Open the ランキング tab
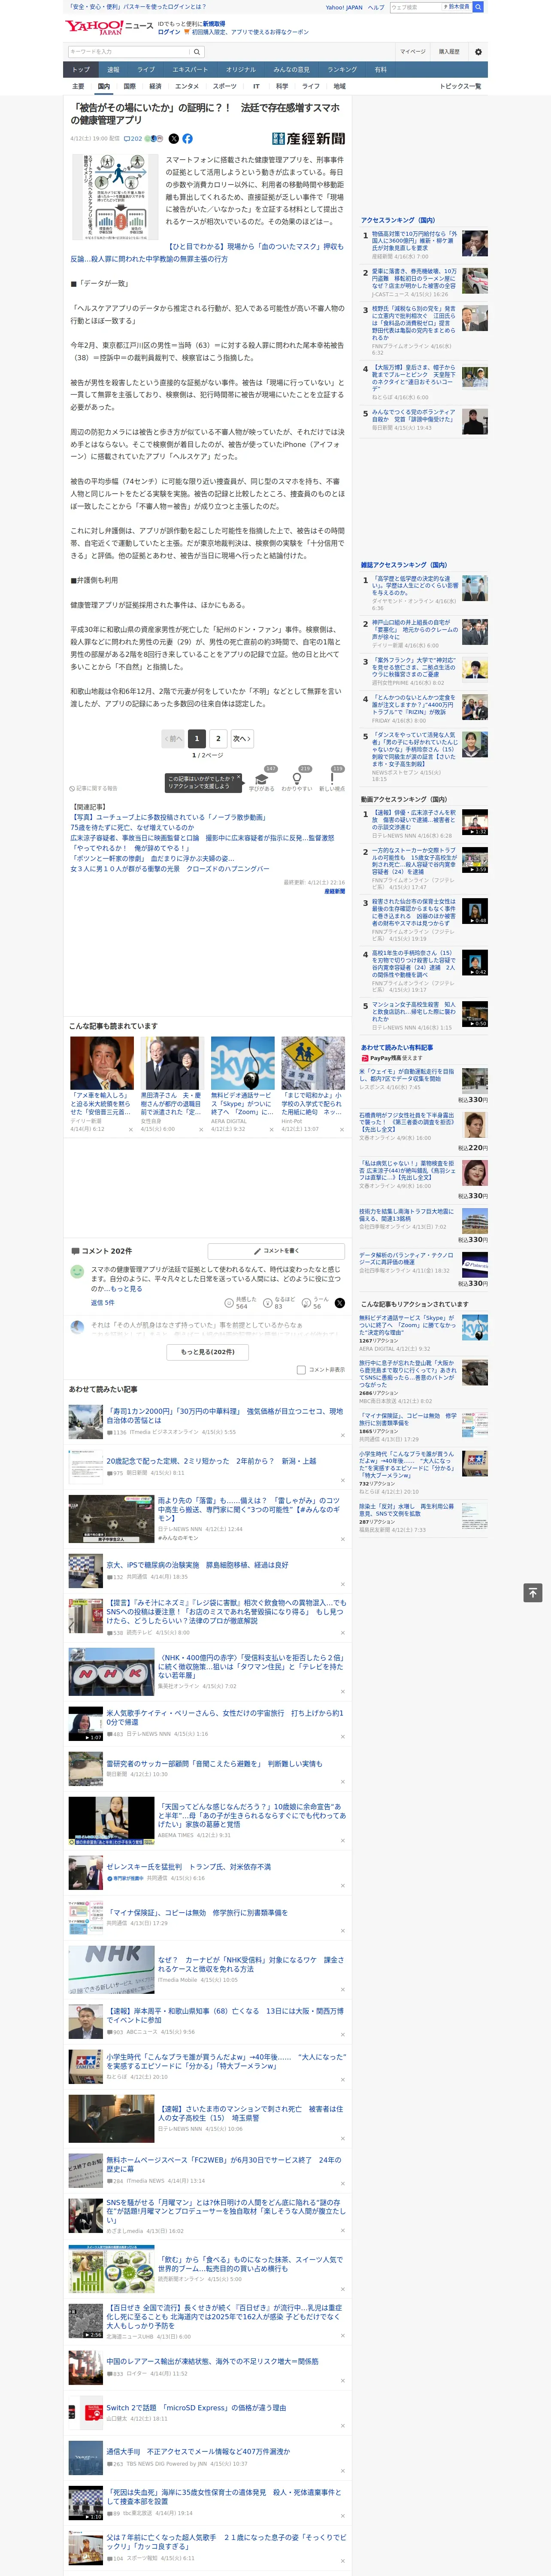The image size is (551, 2576). (x=342, y=70)
